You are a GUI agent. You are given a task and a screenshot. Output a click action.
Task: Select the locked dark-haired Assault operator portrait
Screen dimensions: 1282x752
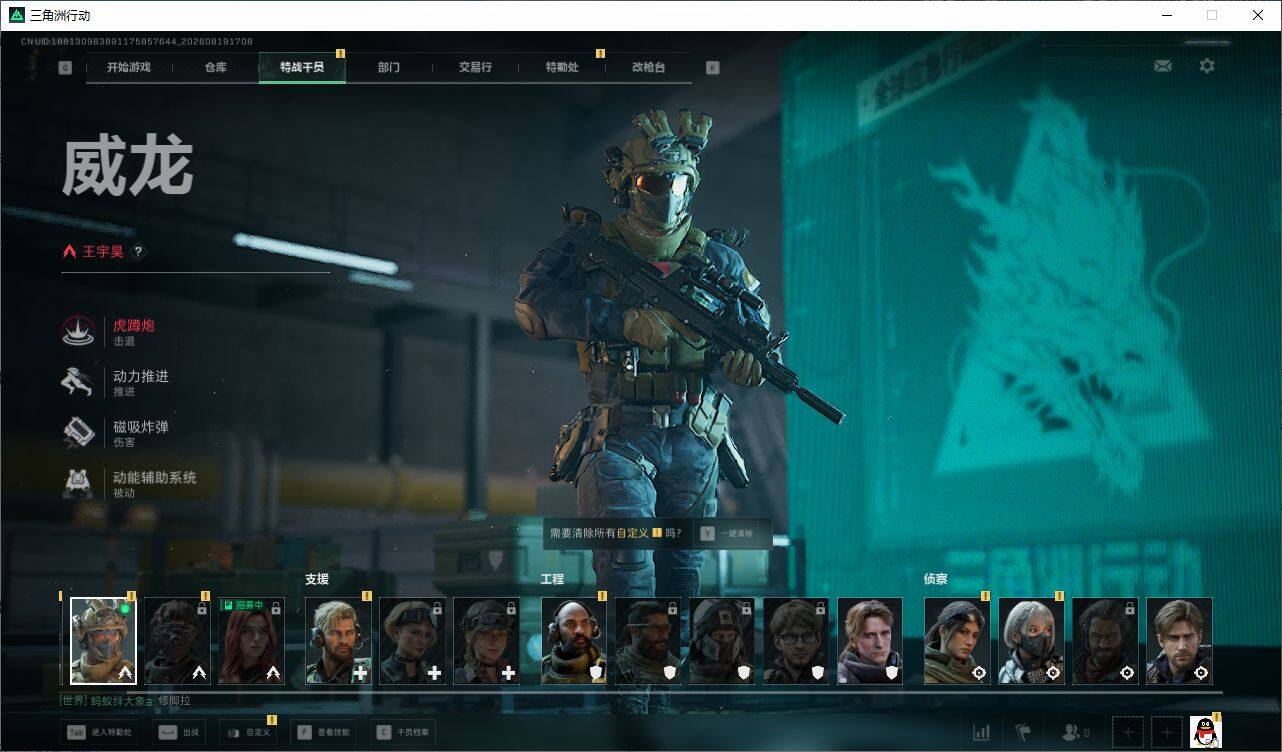[177, 641]
